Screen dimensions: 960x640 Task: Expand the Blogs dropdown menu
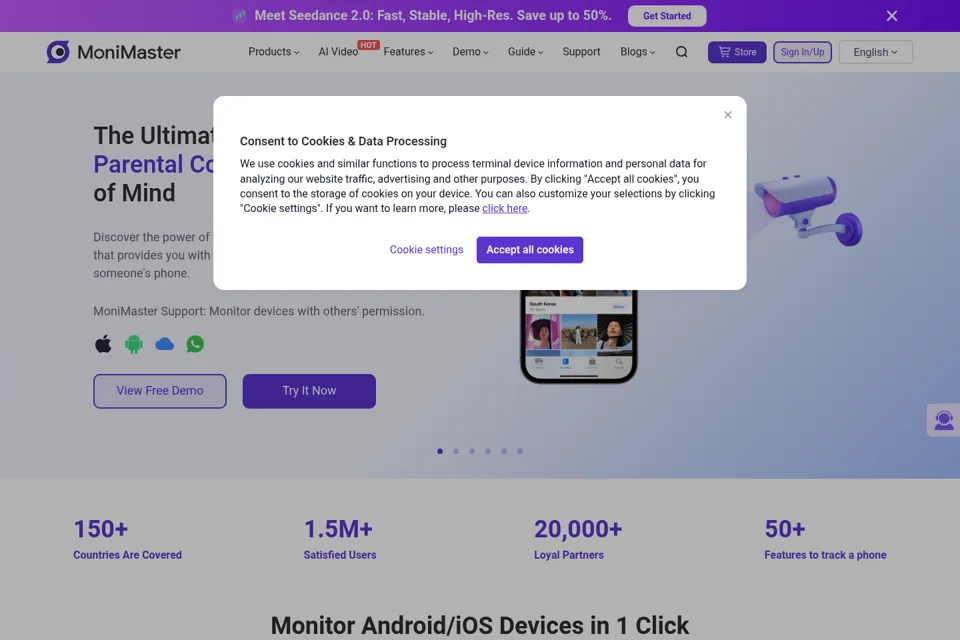637,52
